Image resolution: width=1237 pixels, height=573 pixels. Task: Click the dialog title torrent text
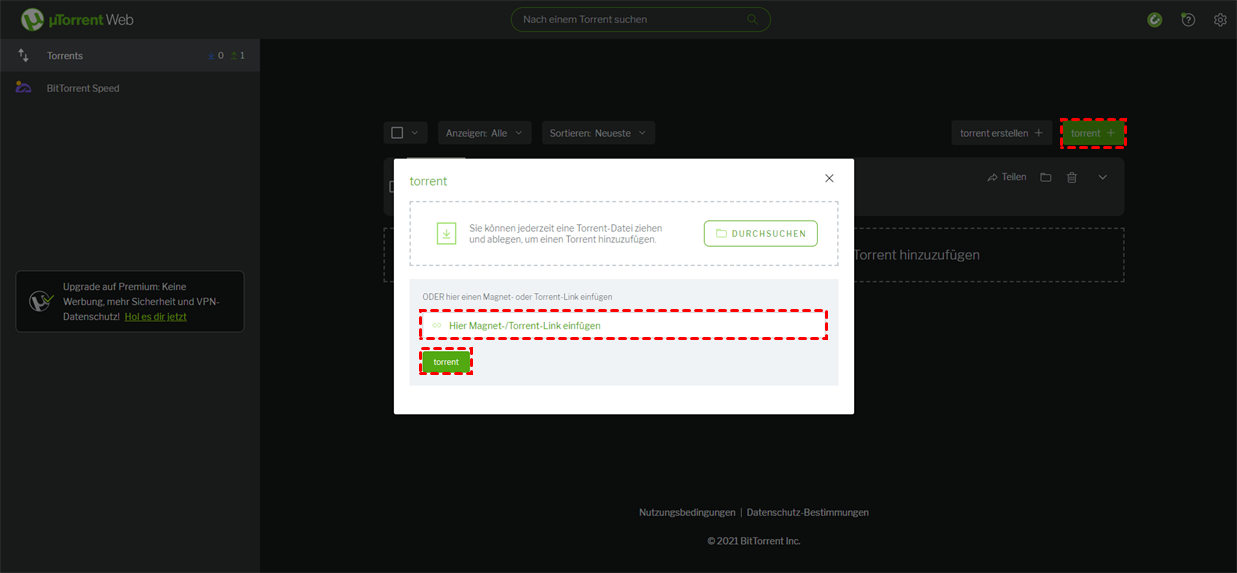[x=428, y=181]
